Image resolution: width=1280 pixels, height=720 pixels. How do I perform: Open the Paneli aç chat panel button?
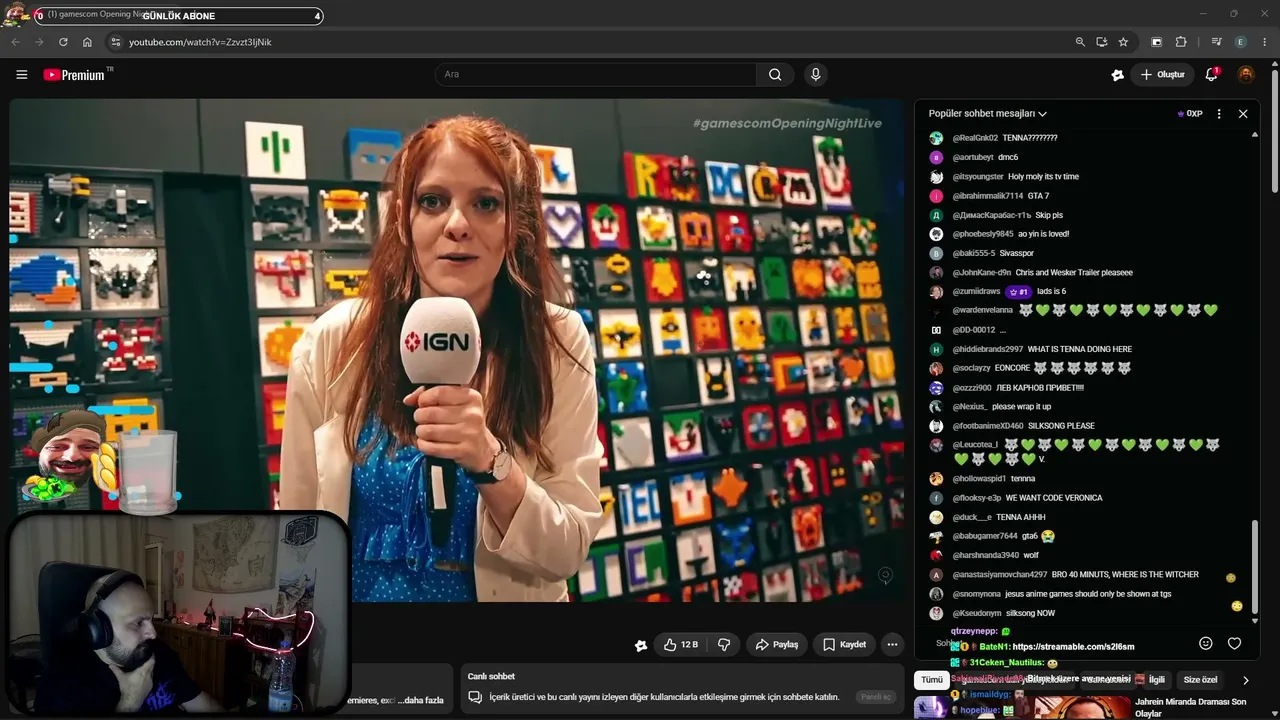click(x=875, y=697)
